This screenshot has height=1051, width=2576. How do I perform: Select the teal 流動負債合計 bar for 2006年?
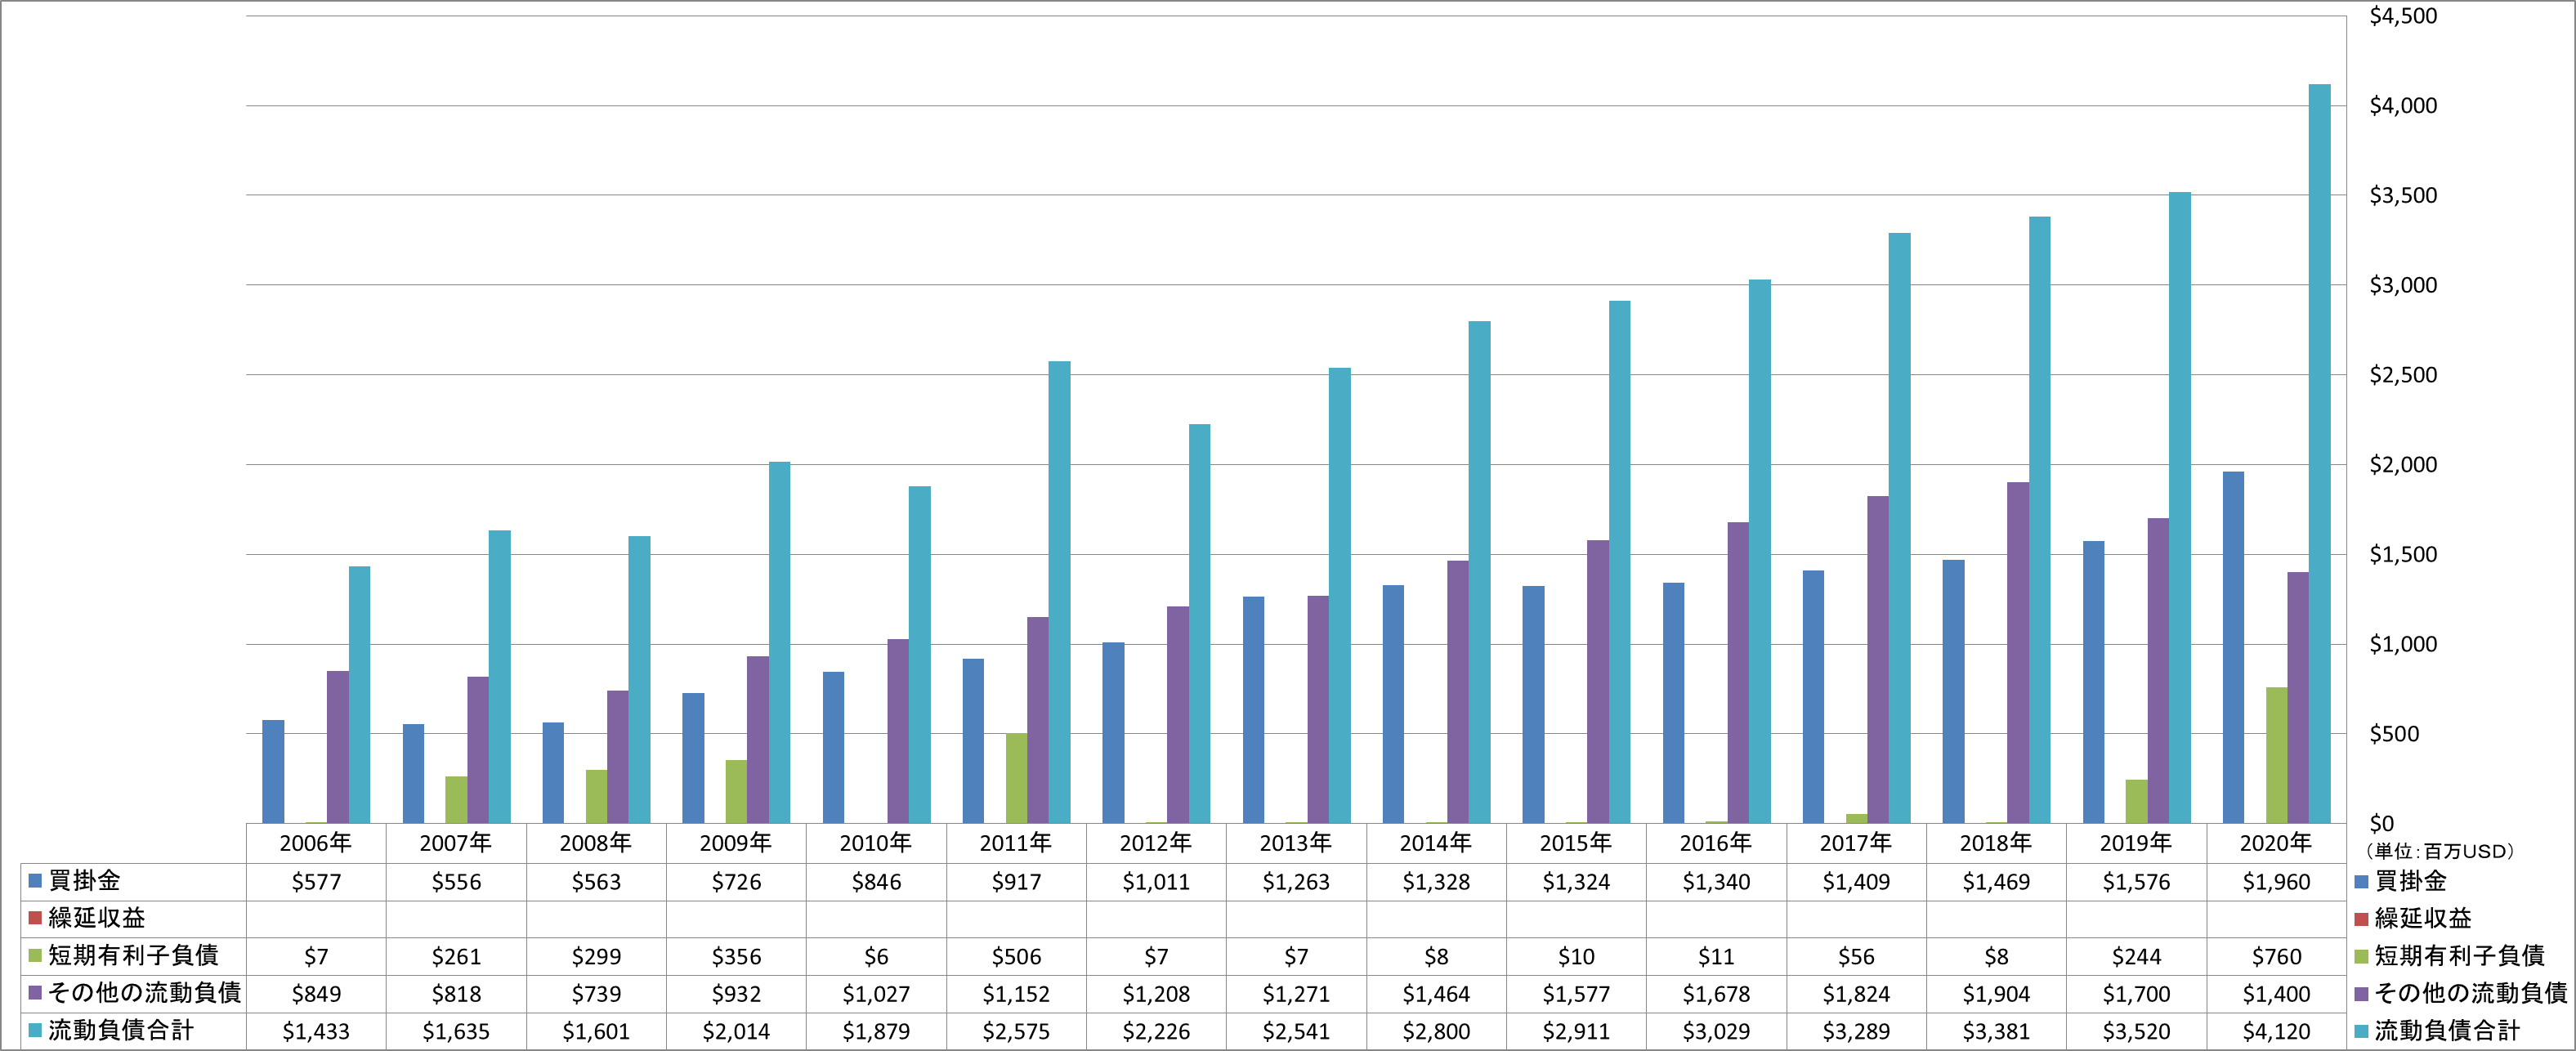[359, 695]
